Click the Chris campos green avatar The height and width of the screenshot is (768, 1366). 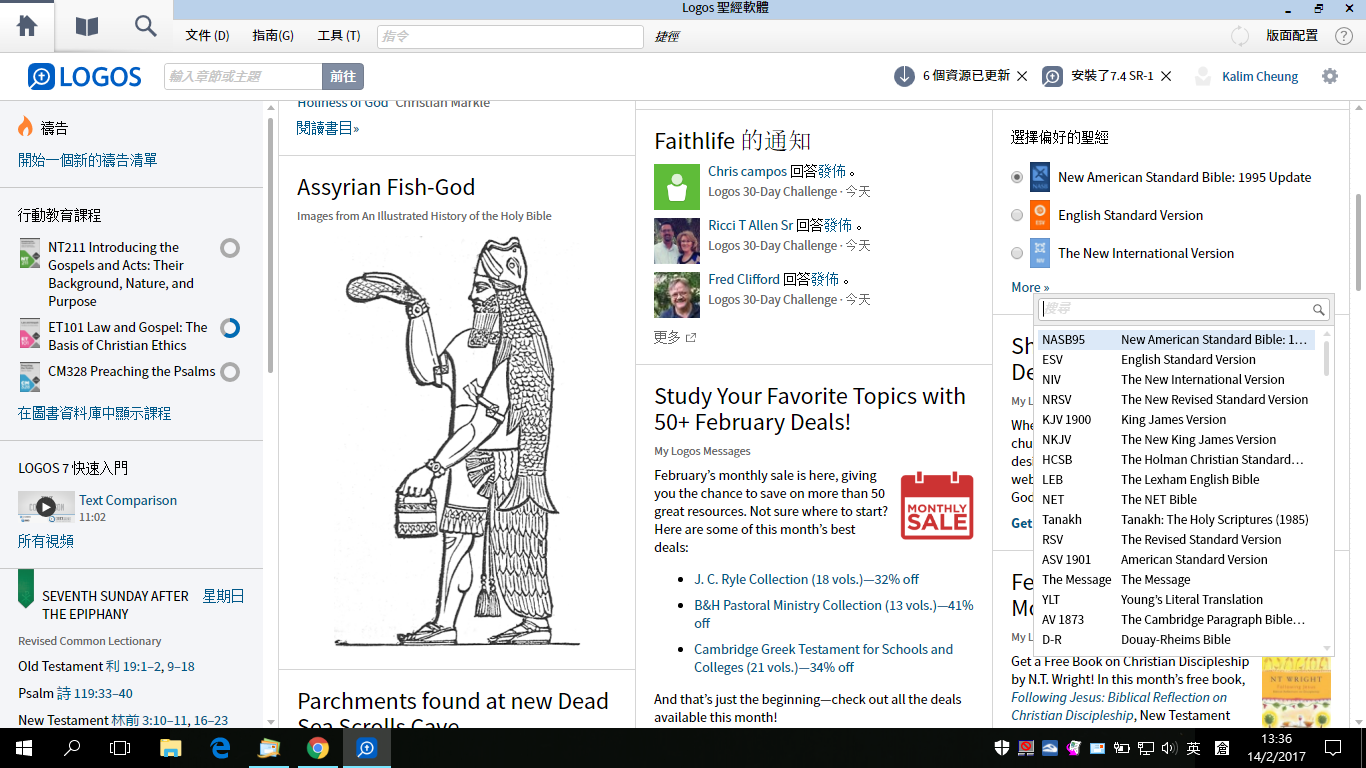click(677, 187)
